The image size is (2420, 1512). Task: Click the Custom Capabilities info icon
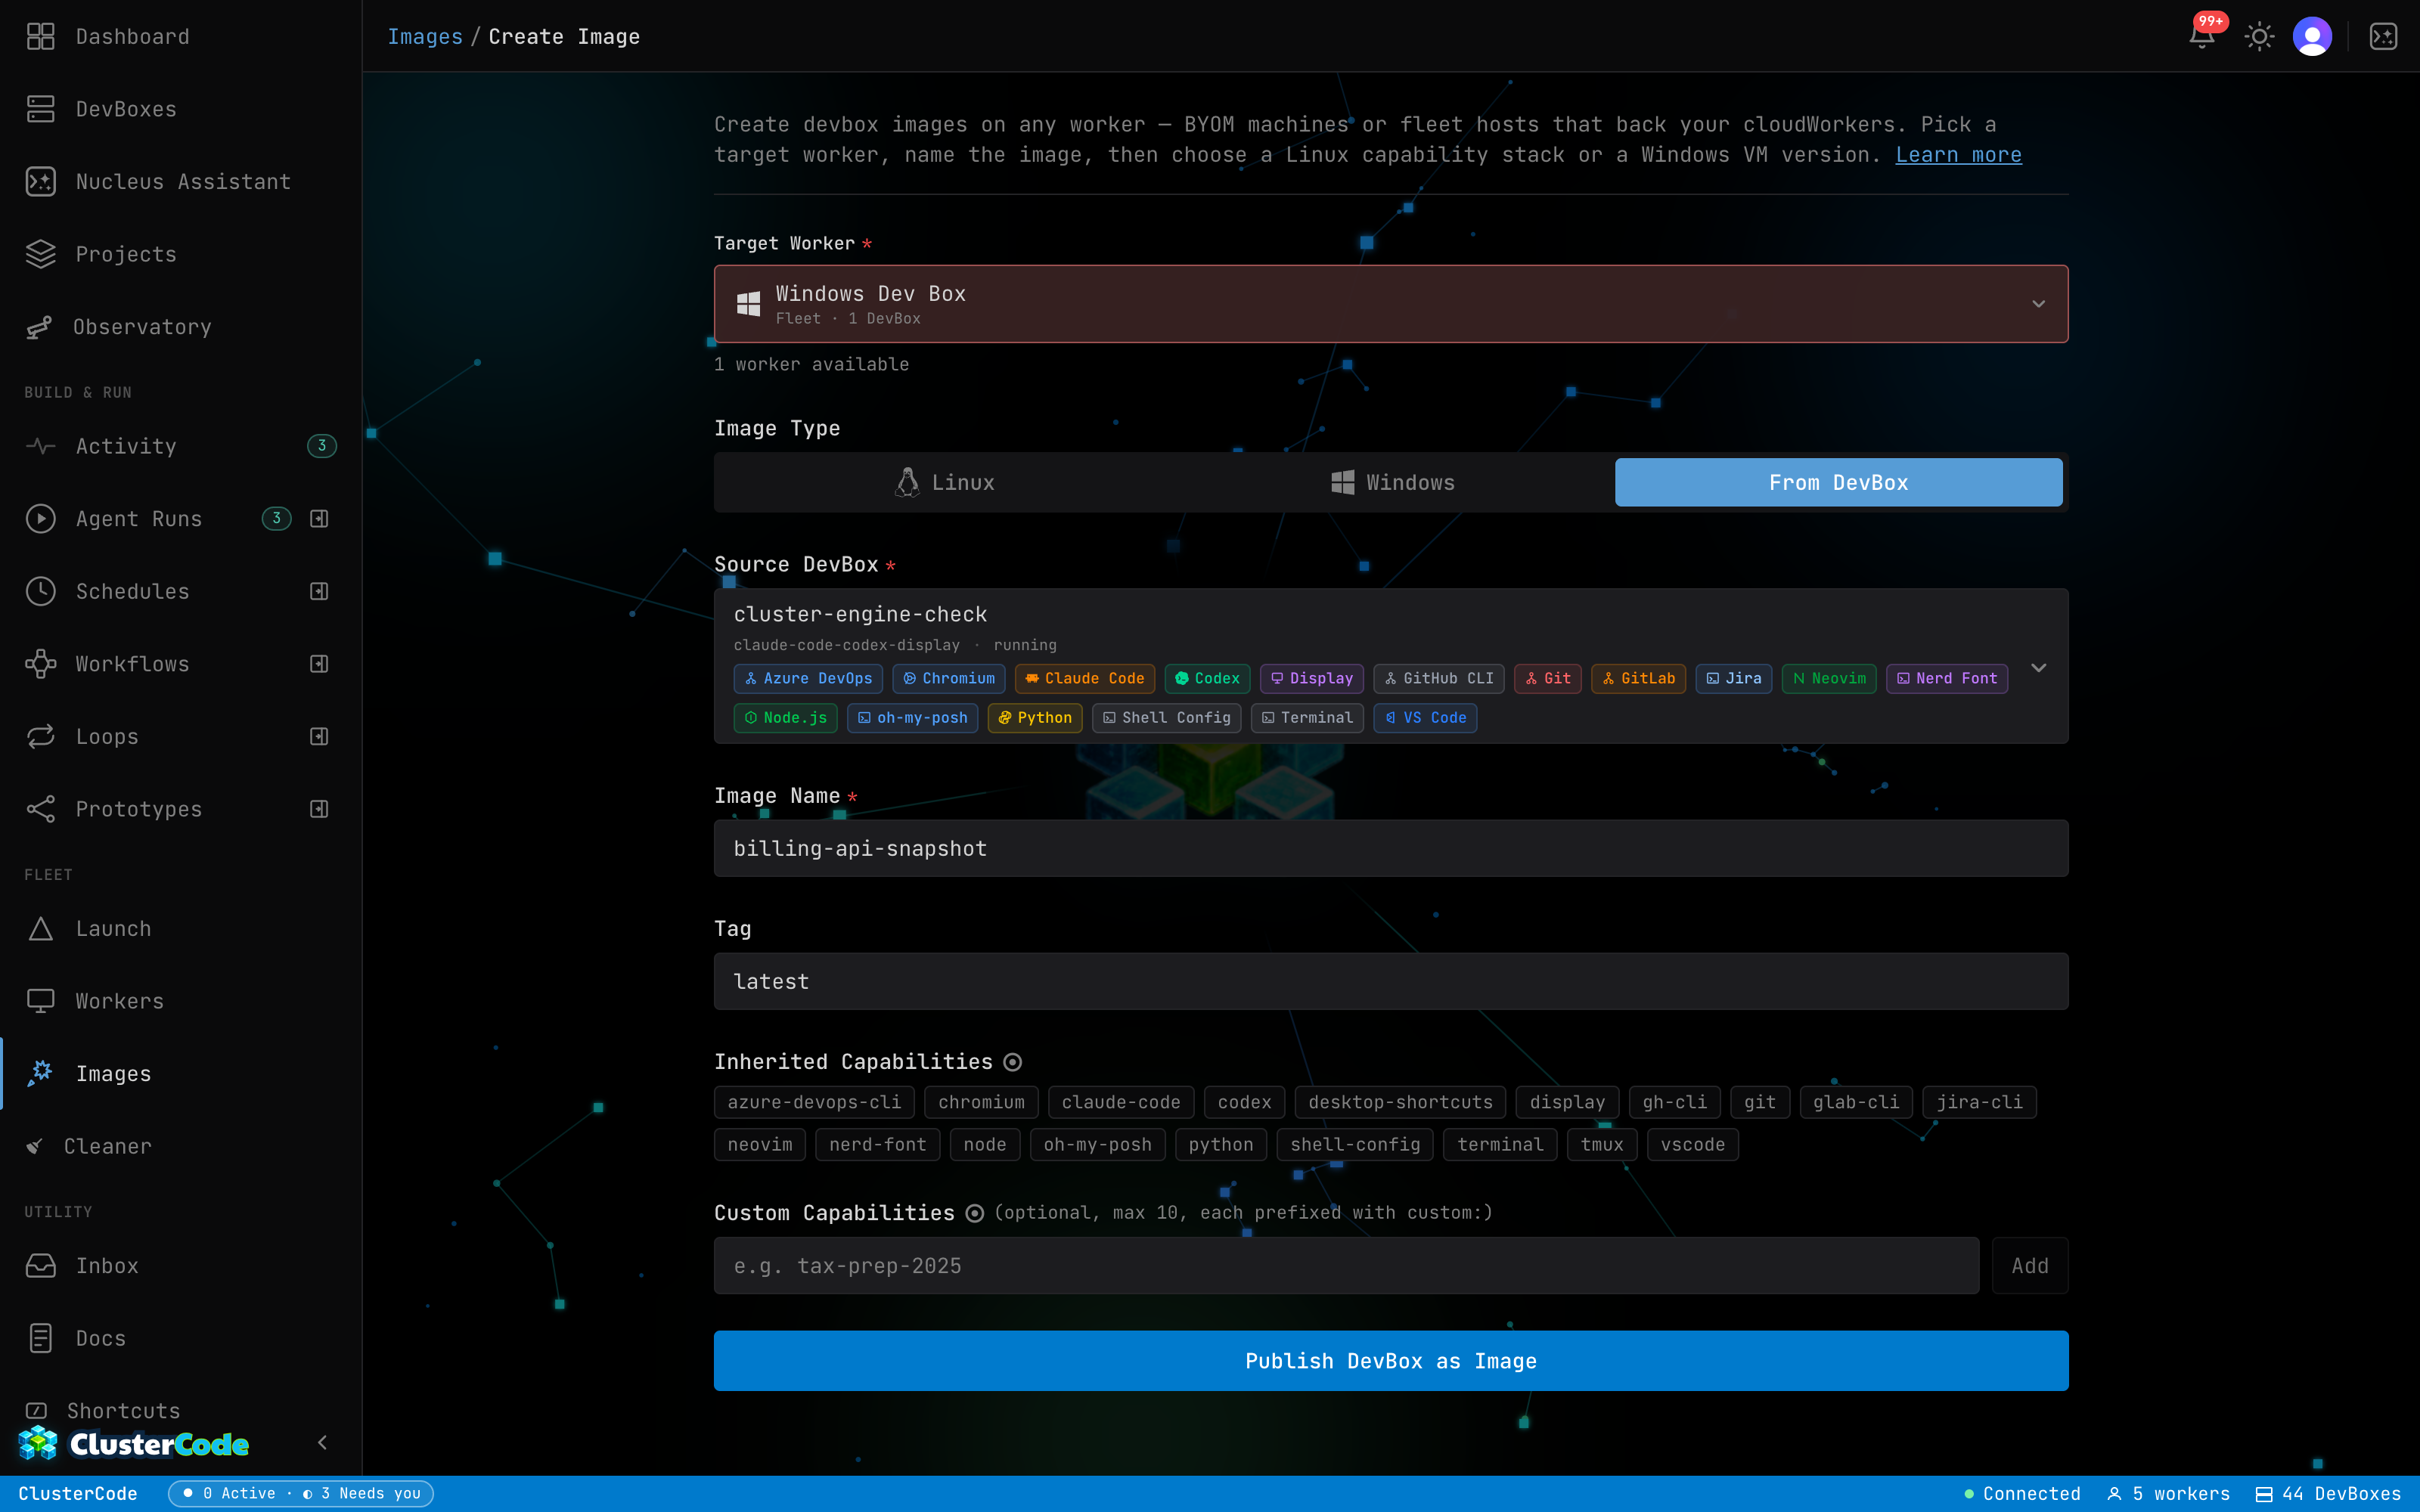974,1213
